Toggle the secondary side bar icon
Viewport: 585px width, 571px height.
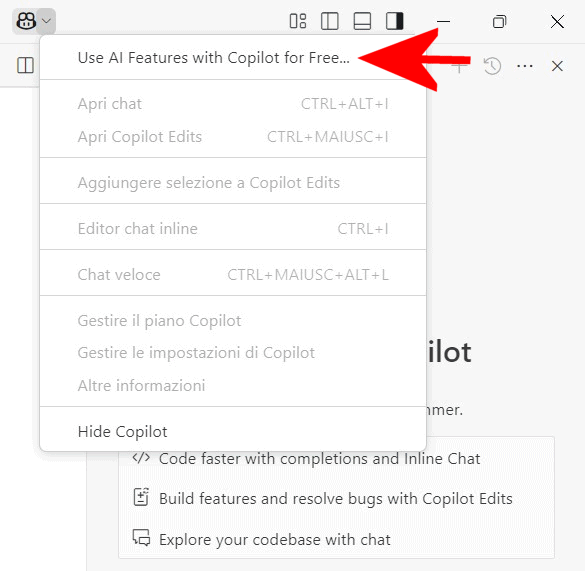395,21
